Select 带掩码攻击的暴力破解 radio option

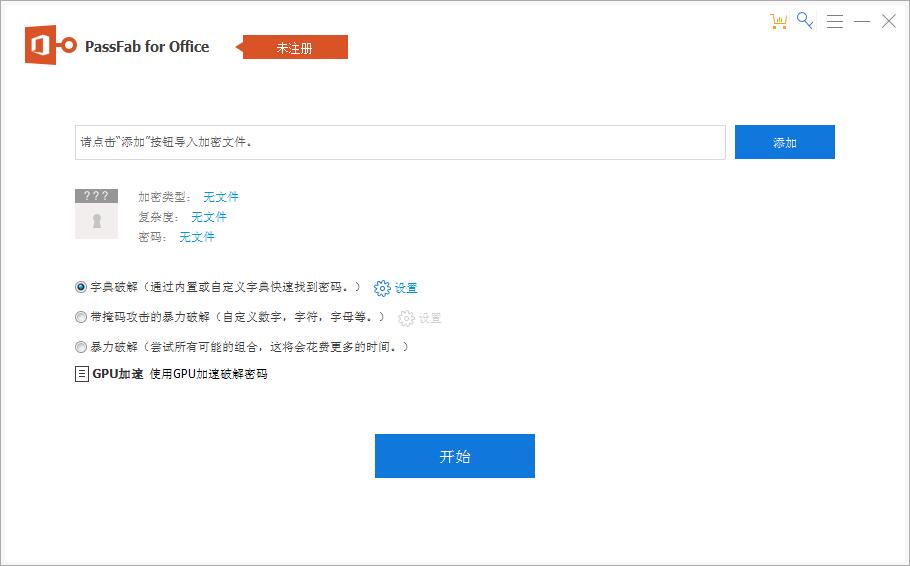click(x=81, y=317)
